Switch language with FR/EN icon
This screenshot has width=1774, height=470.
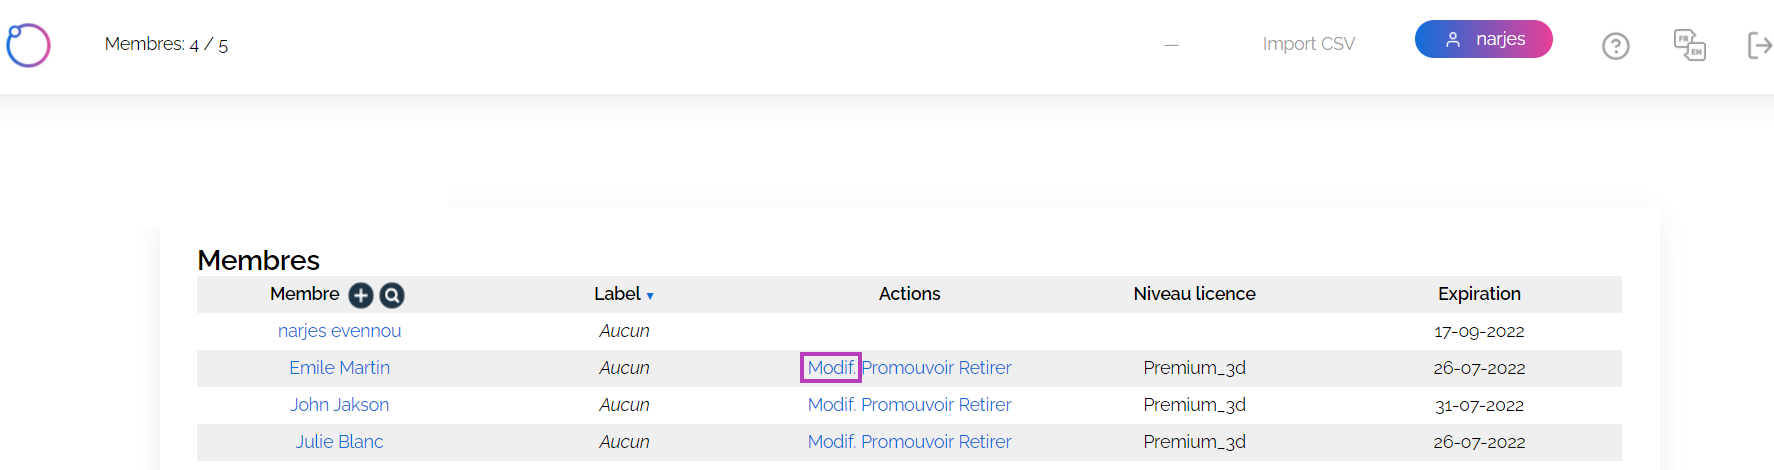[1690, 45]
